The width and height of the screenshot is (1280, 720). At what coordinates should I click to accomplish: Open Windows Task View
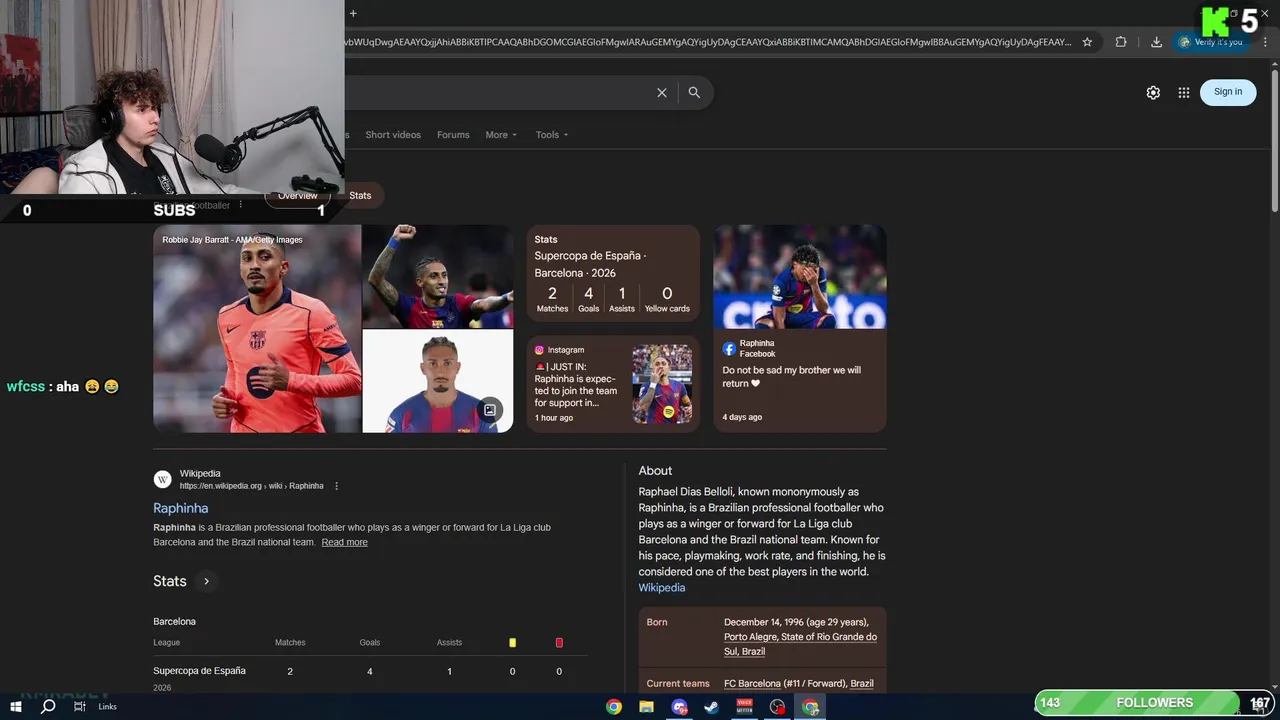(x=80, y=706)
